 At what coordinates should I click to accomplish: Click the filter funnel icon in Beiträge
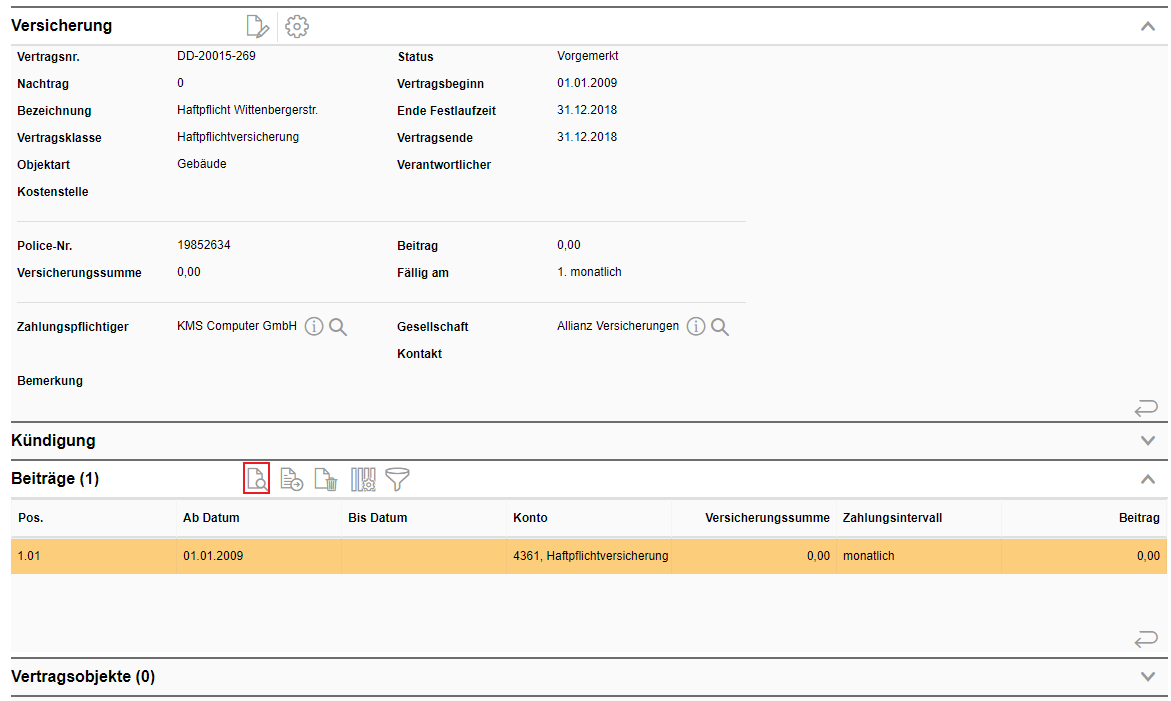coord(398,480)
